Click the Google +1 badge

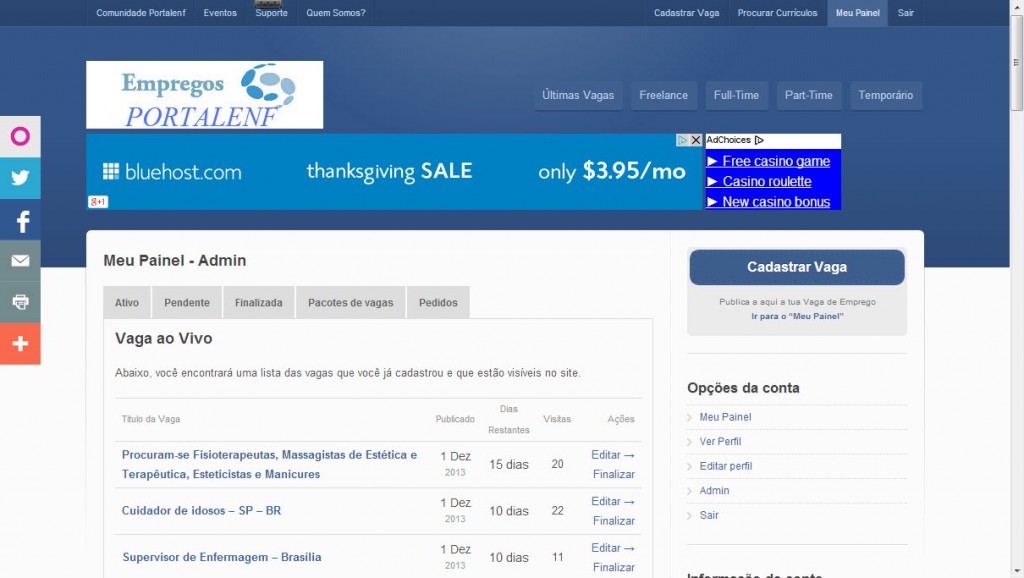click(x=98, y=202)
